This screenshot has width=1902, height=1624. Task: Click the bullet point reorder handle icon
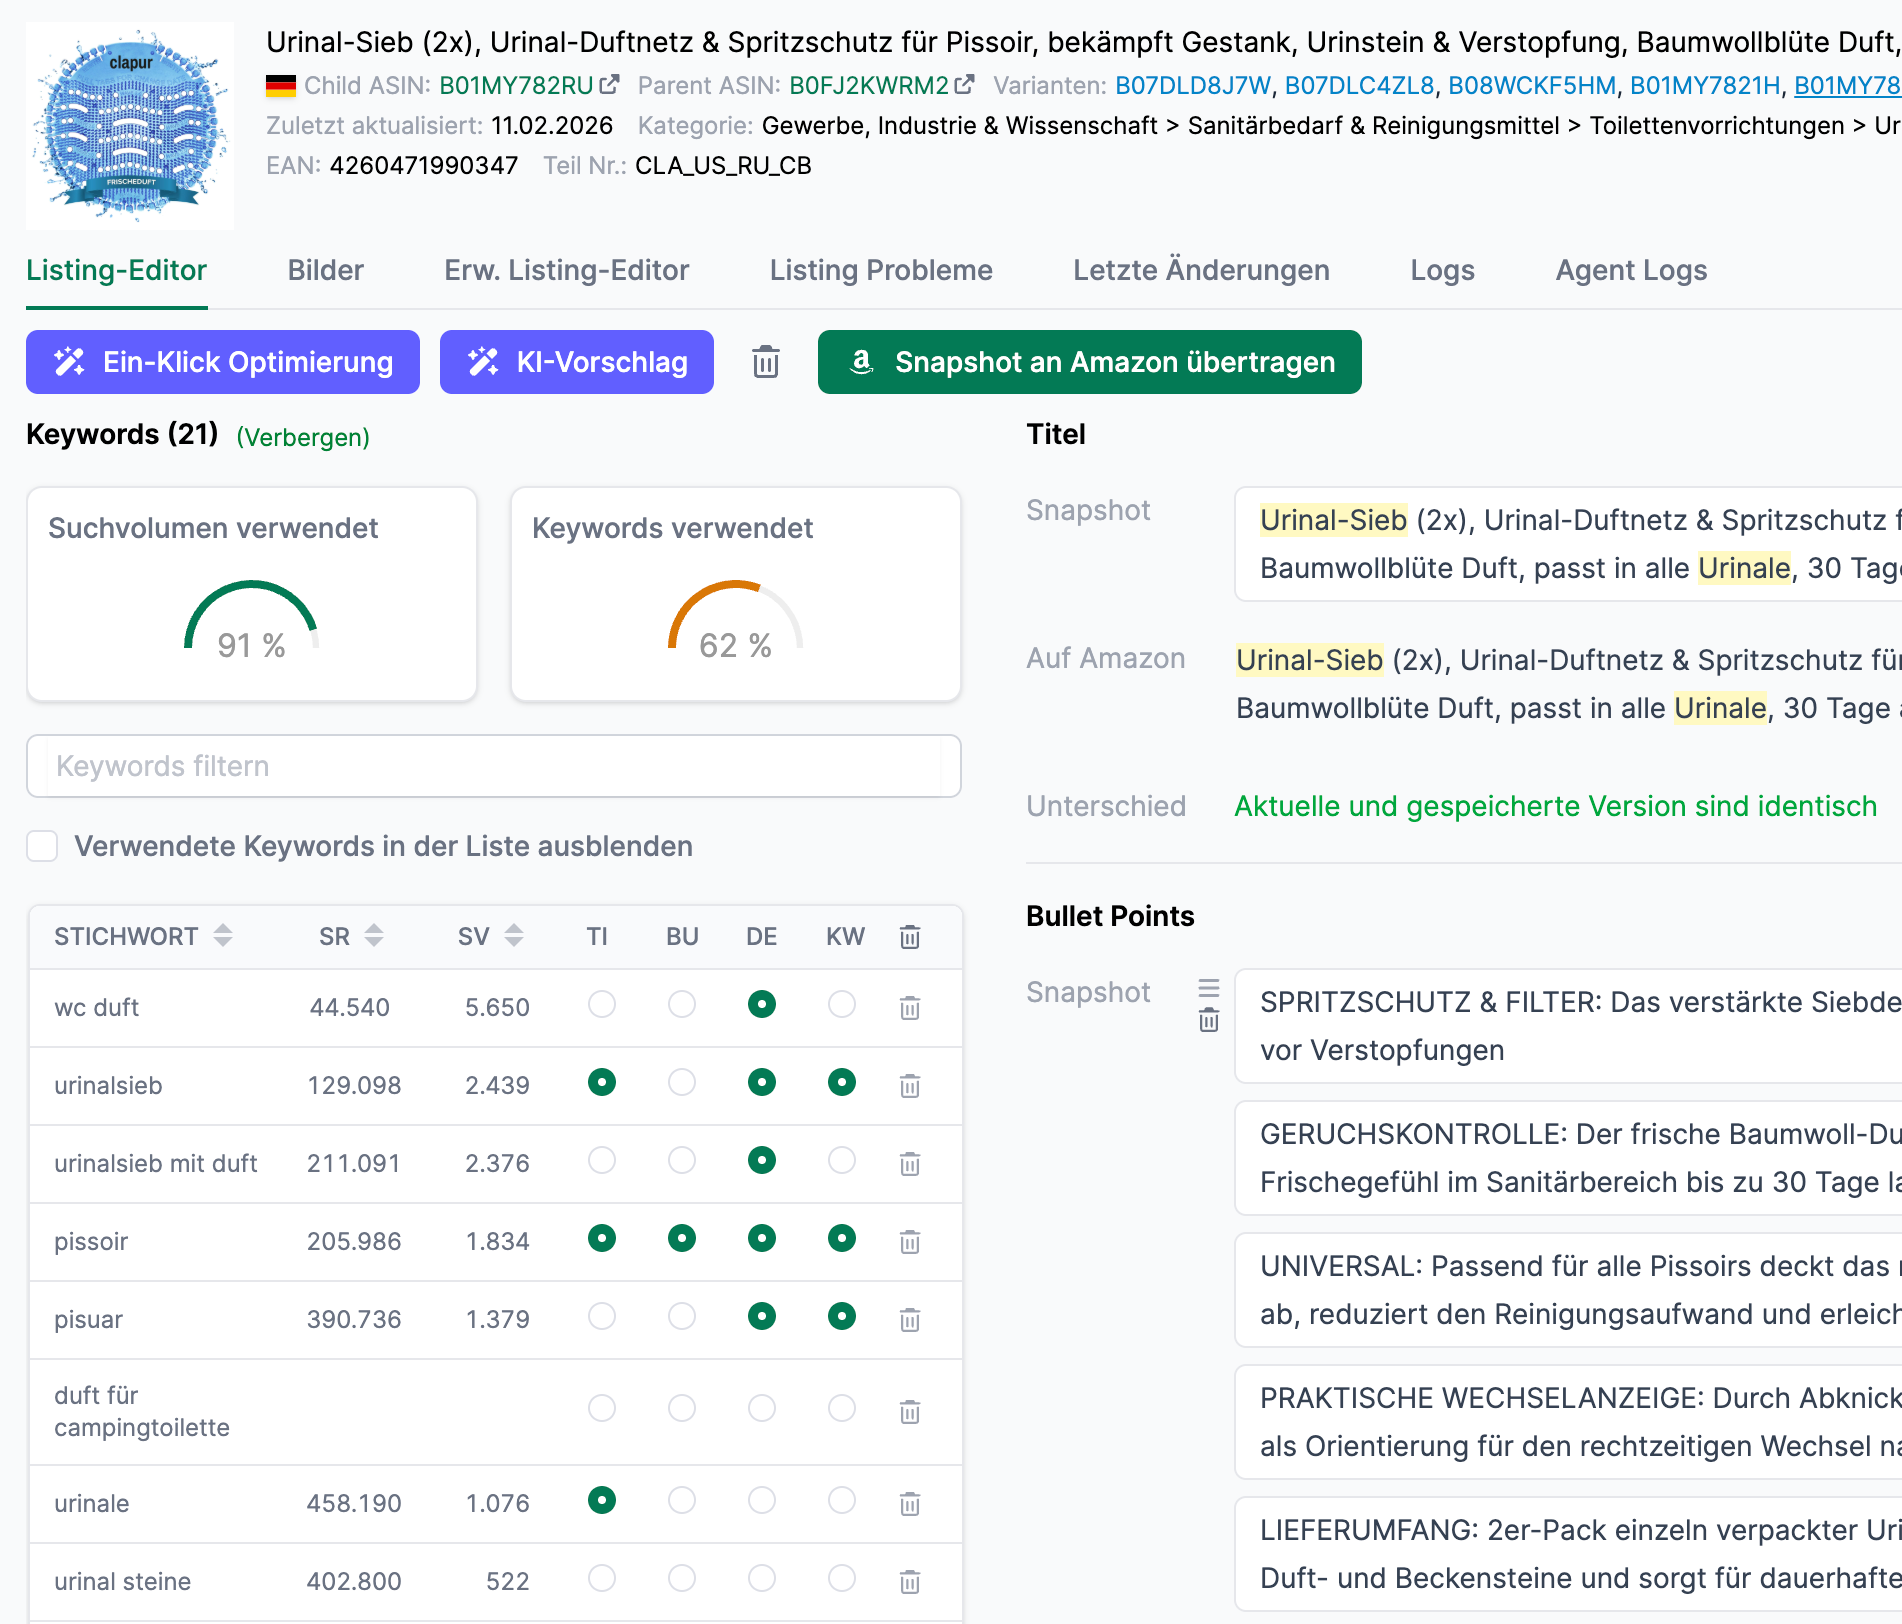(1209, 988)
